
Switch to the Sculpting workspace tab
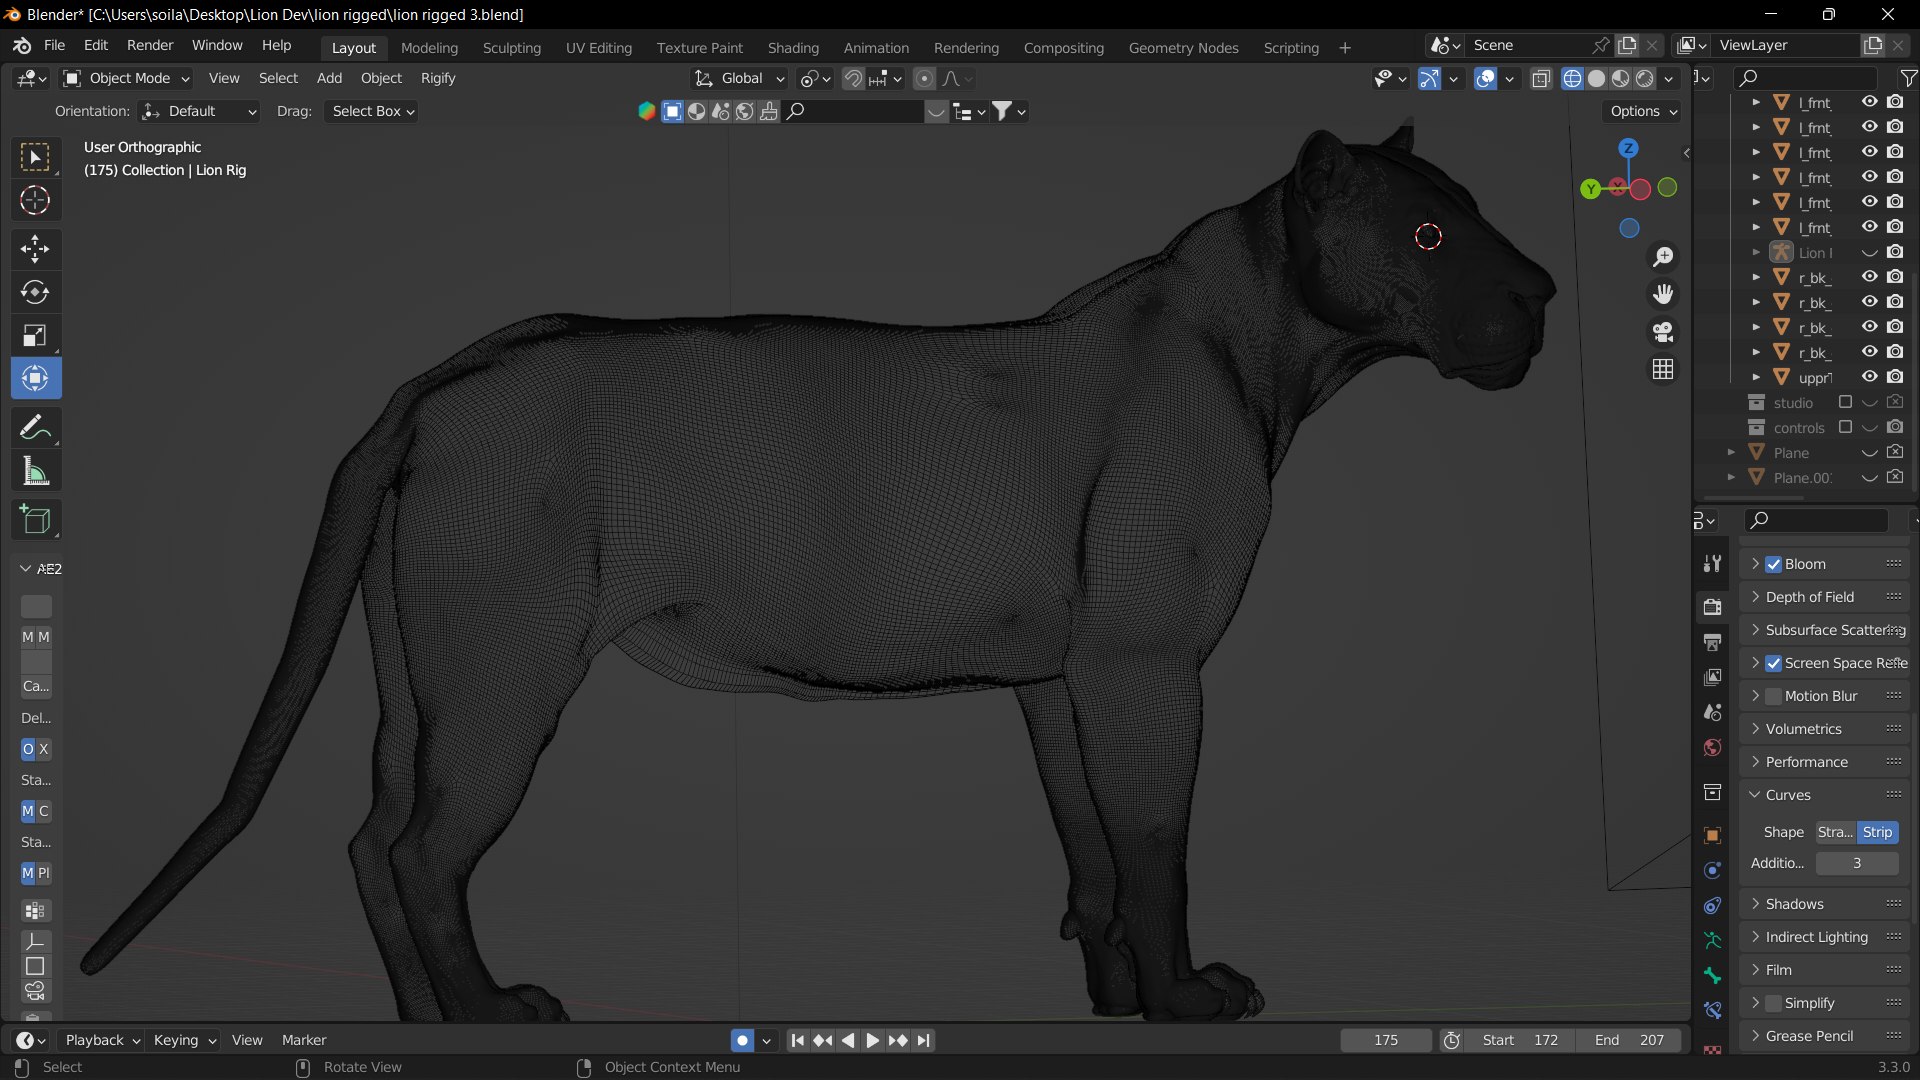511,48
